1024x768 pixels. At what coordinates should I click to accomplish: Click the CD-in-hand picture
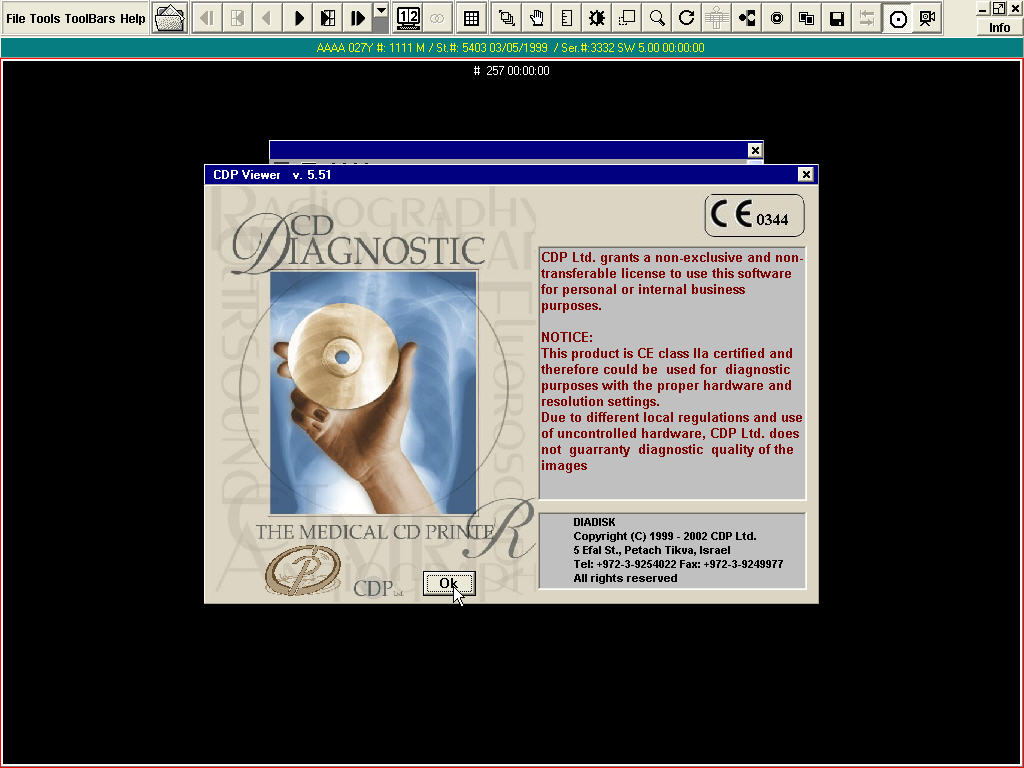pyautogui.click(x=373, y=393)
